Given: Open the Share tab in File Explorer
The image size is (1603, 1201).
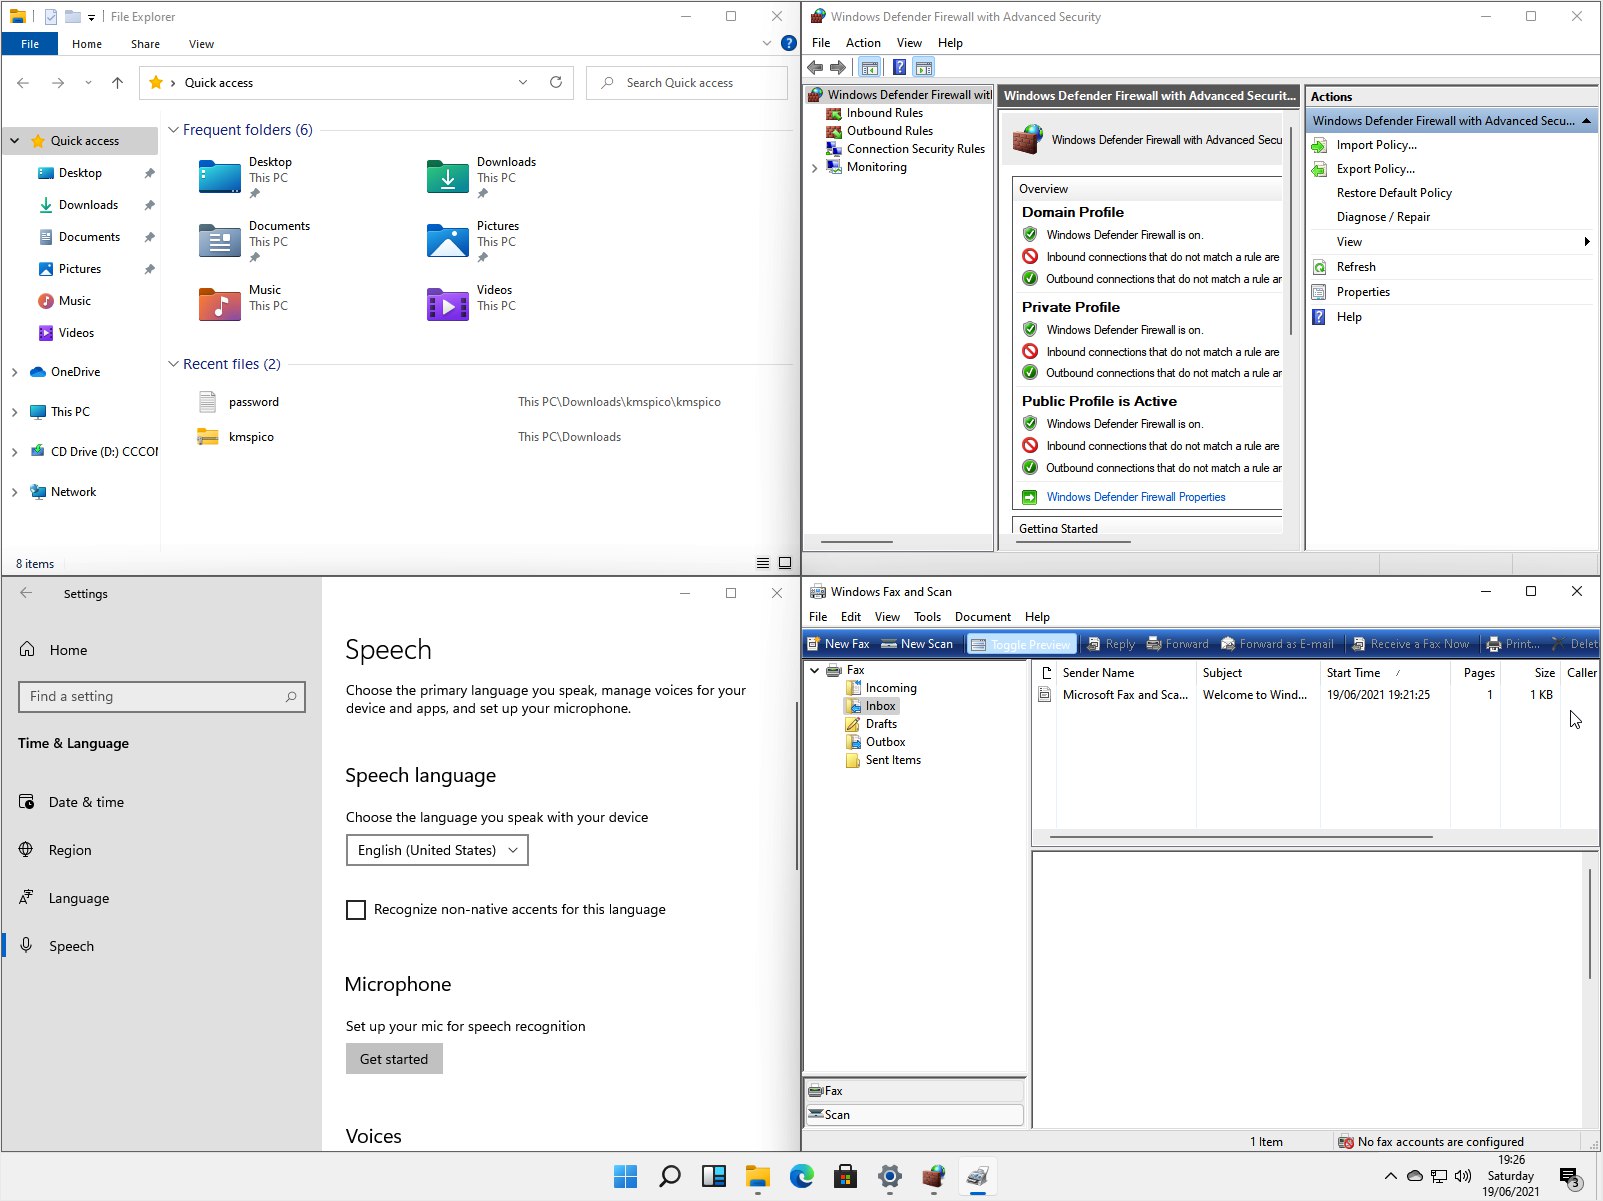Looking at the screenshot, I should [145, 44].
